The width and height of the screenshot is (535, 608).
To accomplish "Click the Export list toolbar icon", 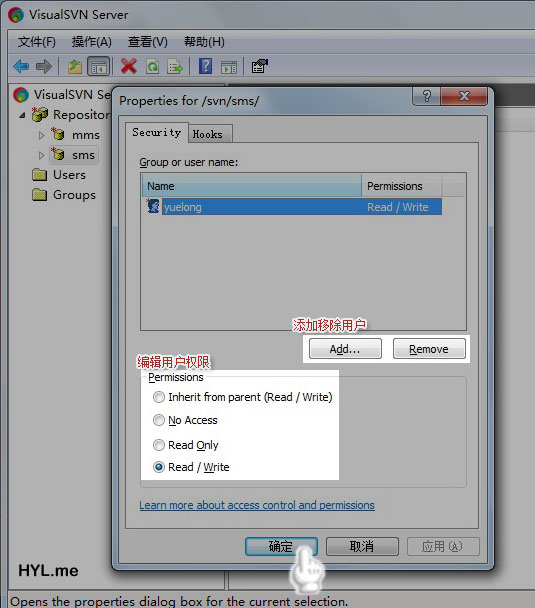I will [x=174, y=67].
